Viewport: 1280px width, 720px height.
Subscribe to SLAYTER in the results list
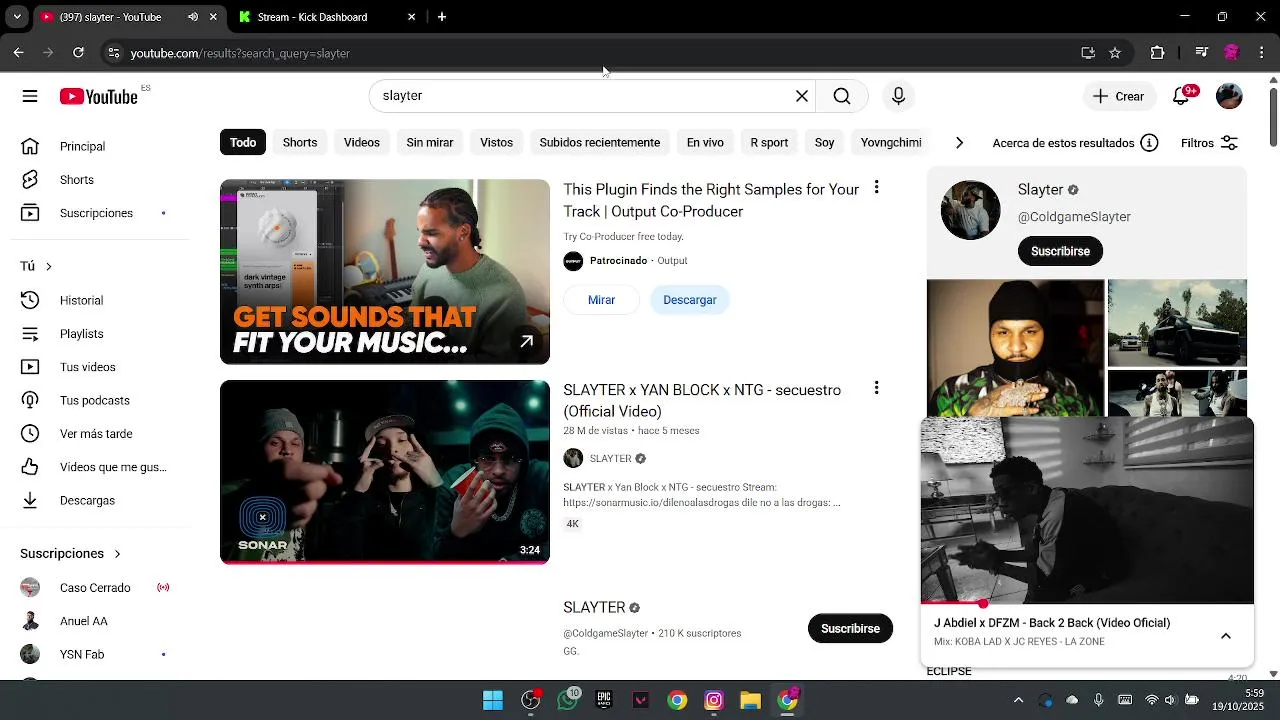tap(850, 629)
